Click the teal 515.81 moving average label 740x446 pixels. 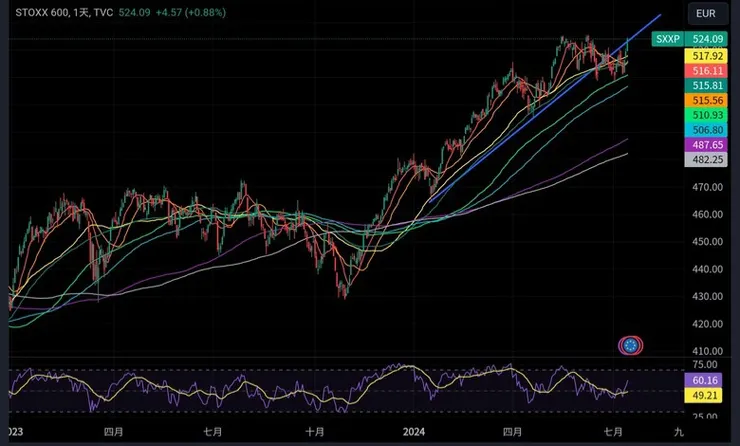(x=706, y=85)
